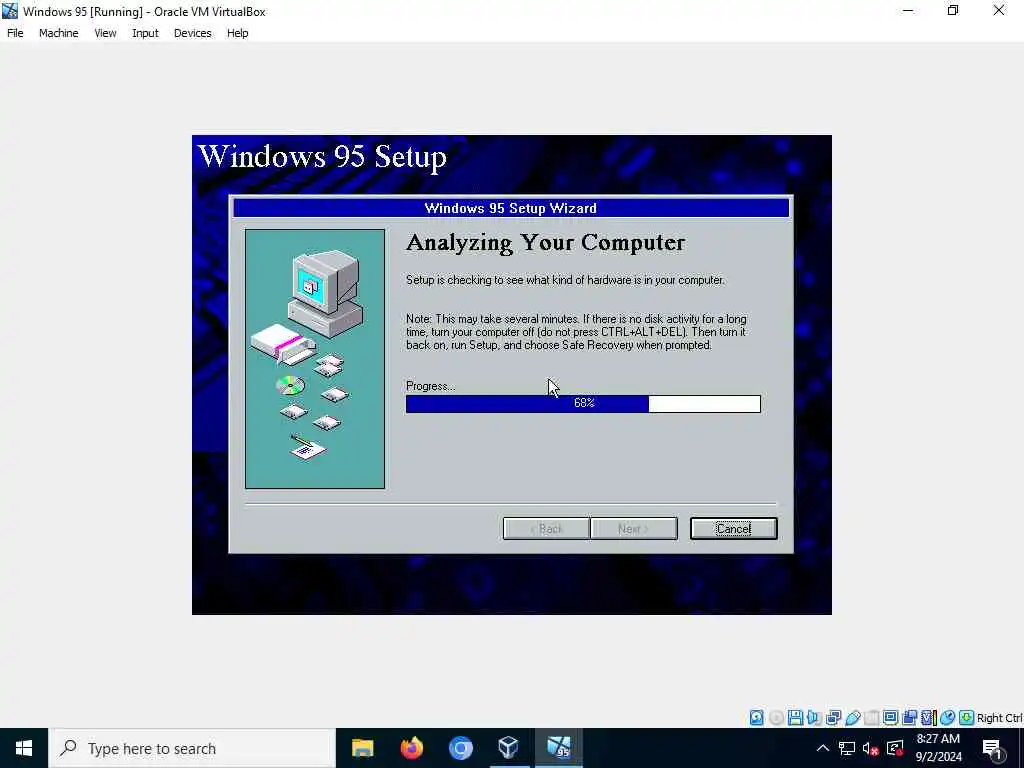Minimize the VirtualBox window
The height and width of the screenshot is (768, 1024).
tap(908, 10)
